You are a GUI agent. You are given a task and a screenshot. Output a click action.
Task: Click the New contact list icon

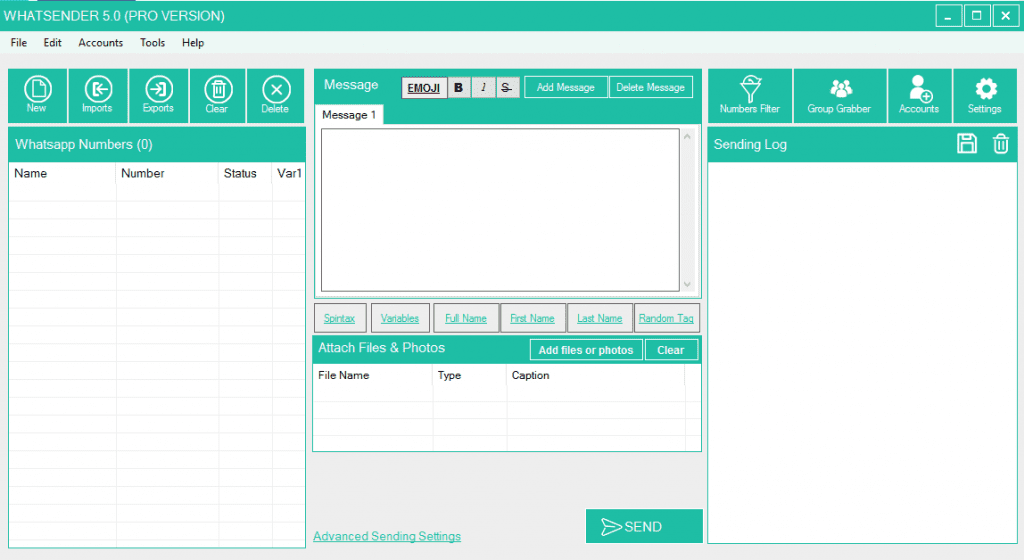(x=37, y=95)
